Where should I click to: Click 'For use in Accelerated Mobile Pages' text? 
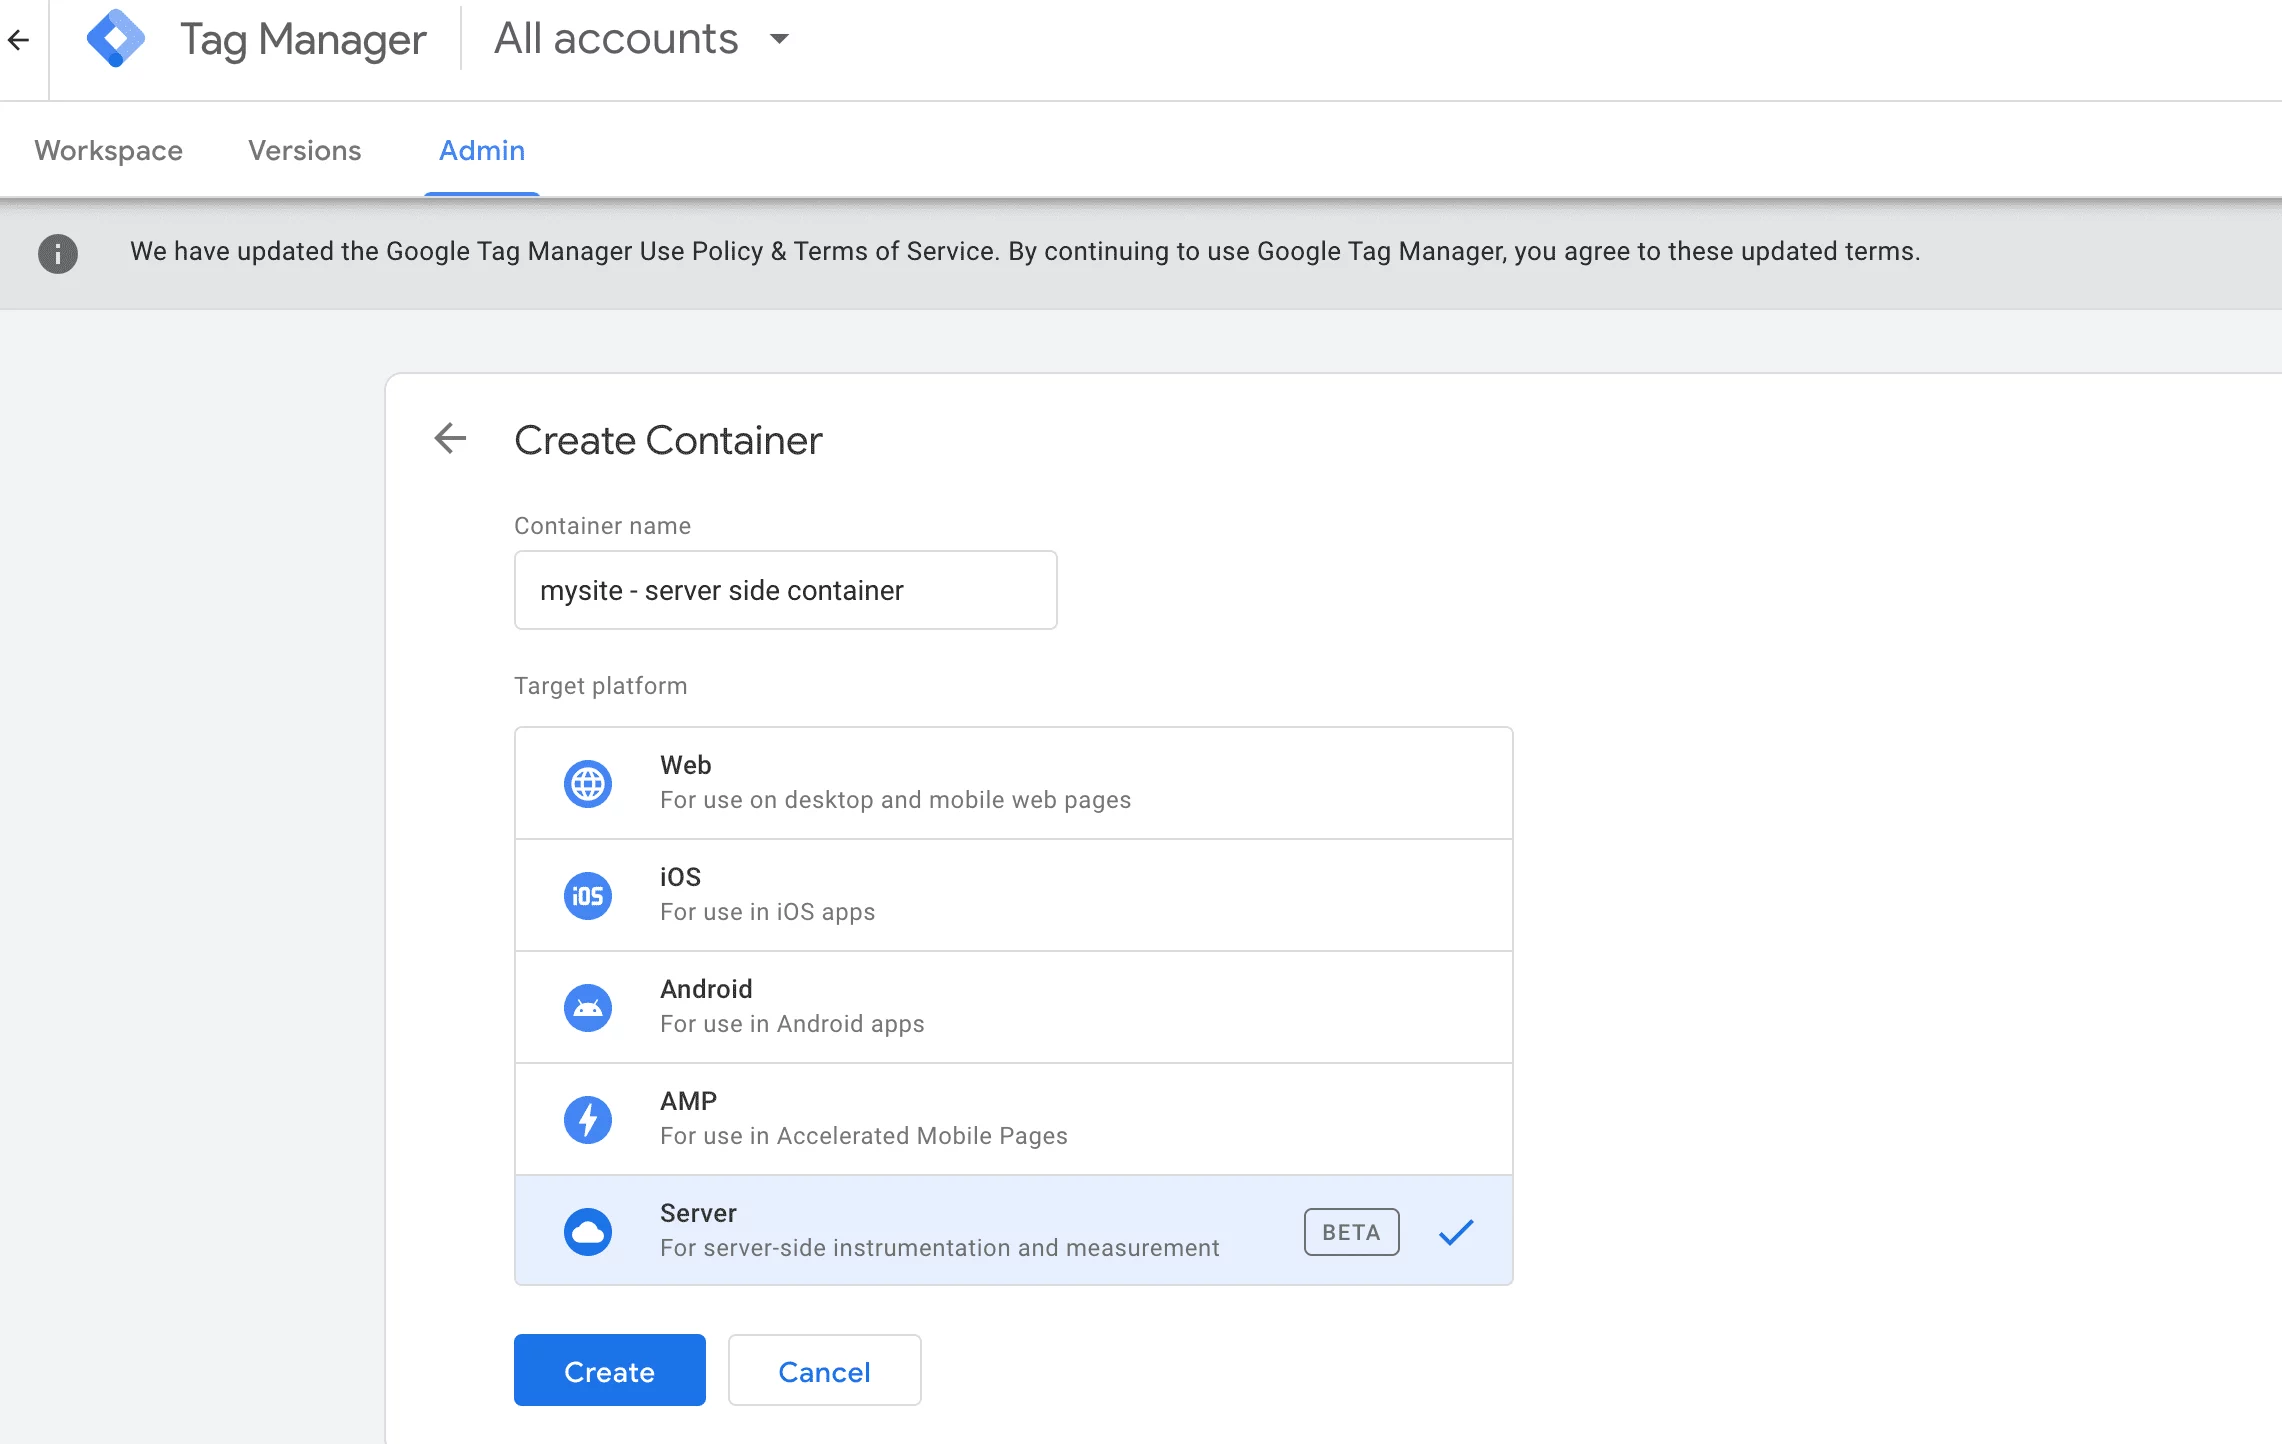864,1136
